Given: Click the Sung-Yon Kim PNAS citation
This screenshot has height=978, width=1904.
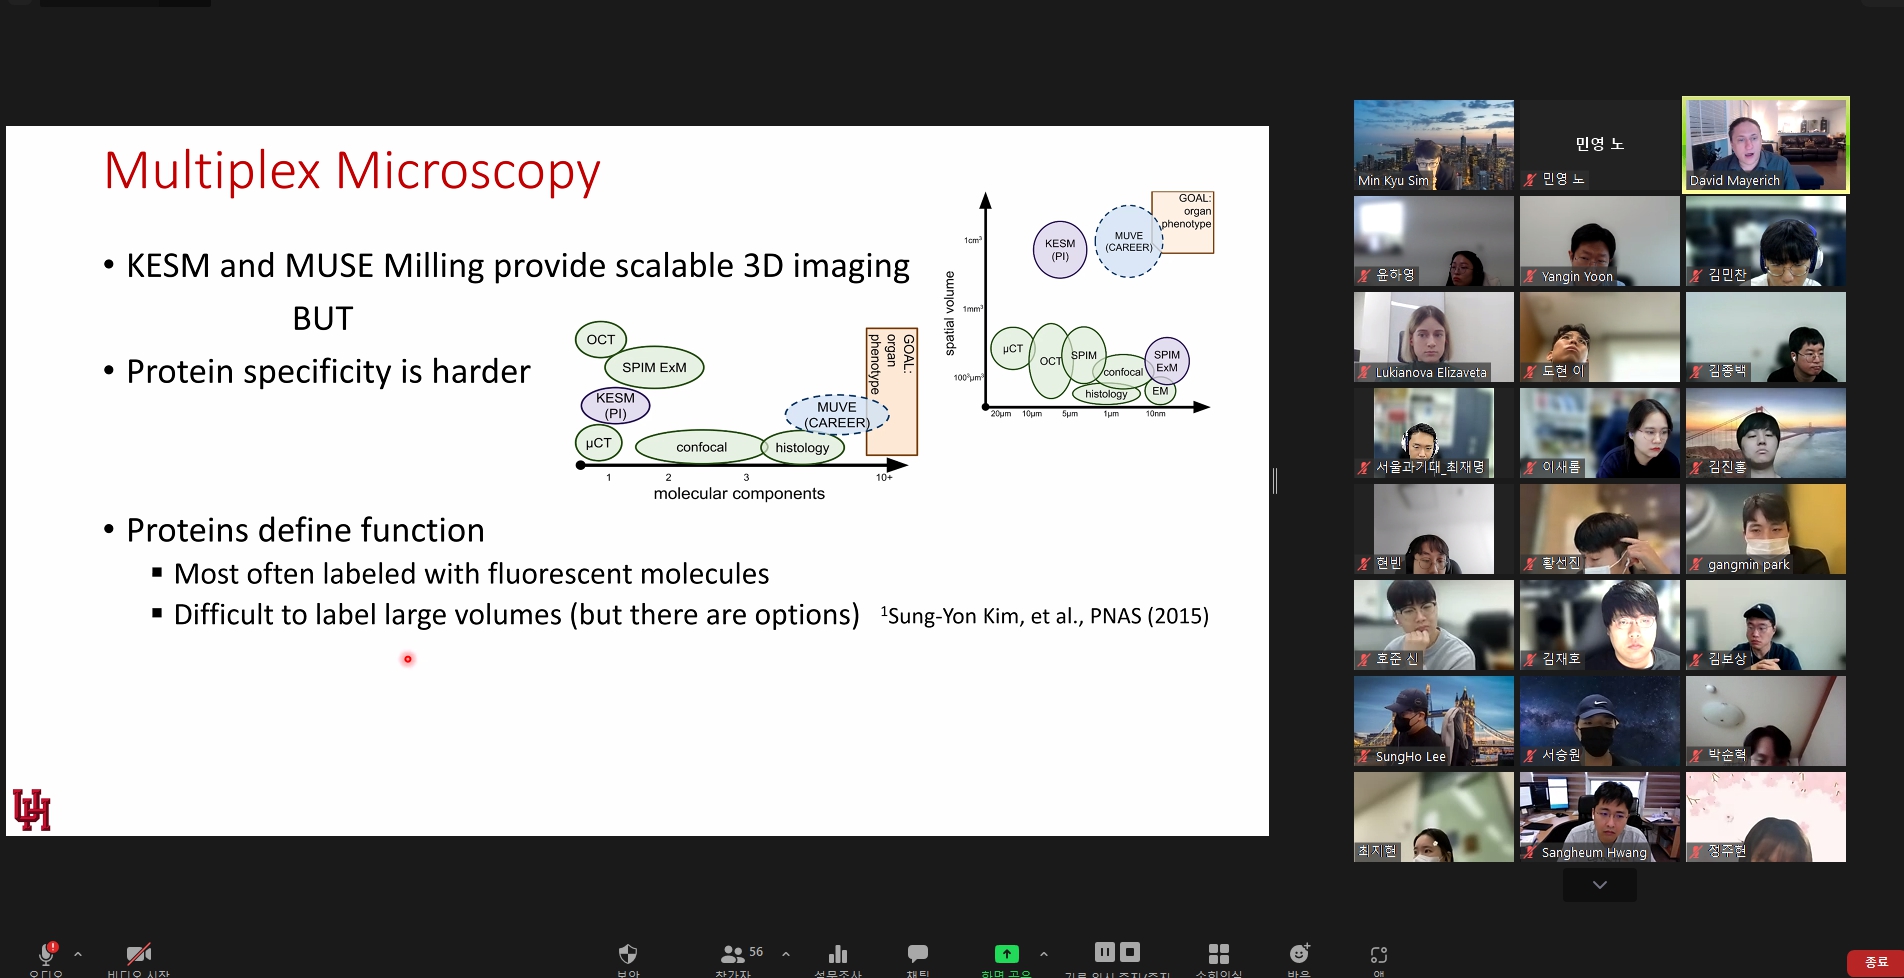Looking at the screenshot, I should pyautogui.click(x=1044, y=616).
